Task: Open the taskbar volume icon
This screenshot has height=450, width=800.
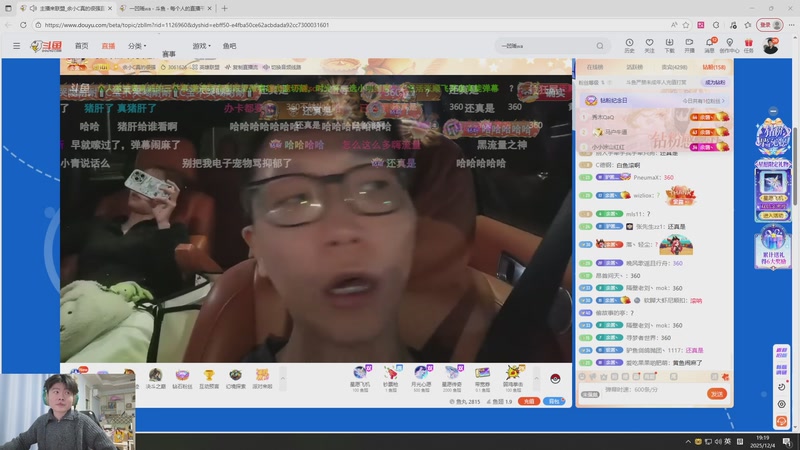Action: (718, 441)
